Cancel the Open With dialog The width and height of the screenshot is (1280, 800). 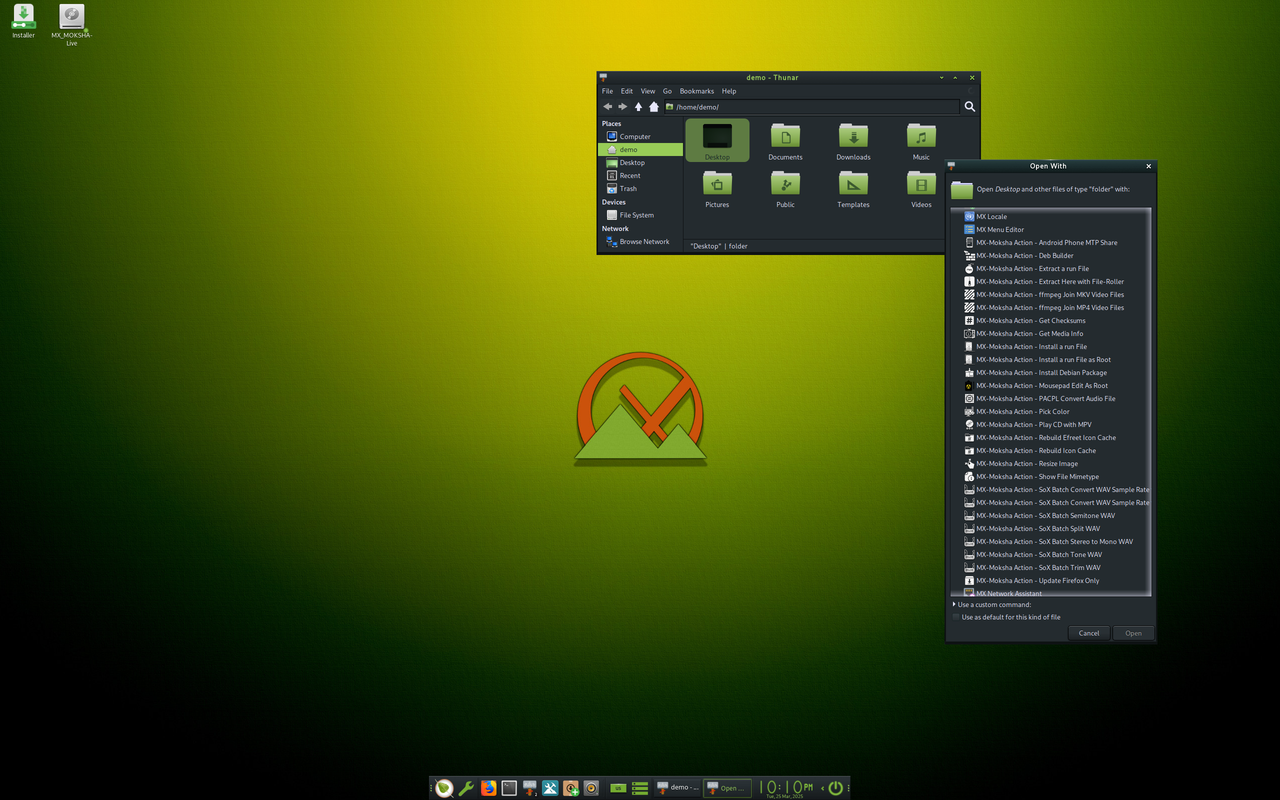point(1089,633)
